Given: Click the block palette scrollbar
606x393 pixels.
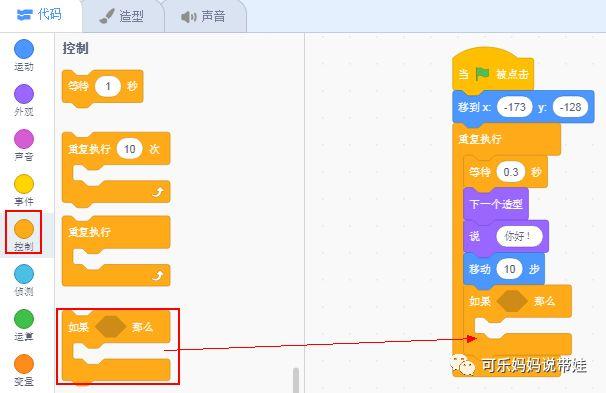Looking at the screenshot, I should coord(296,380).
